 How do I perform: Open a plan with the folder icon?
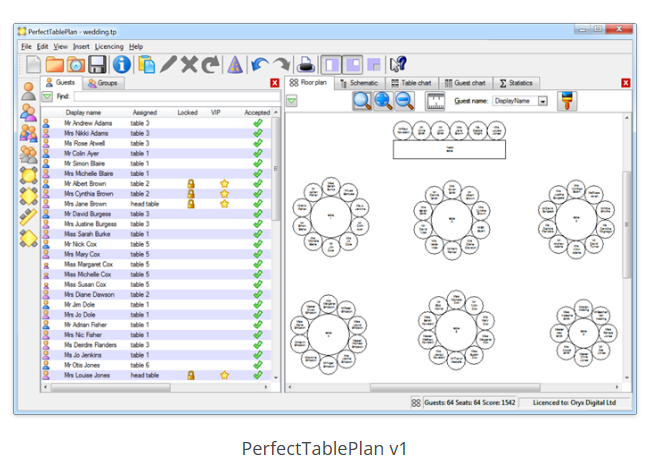[x=54, y=65]
